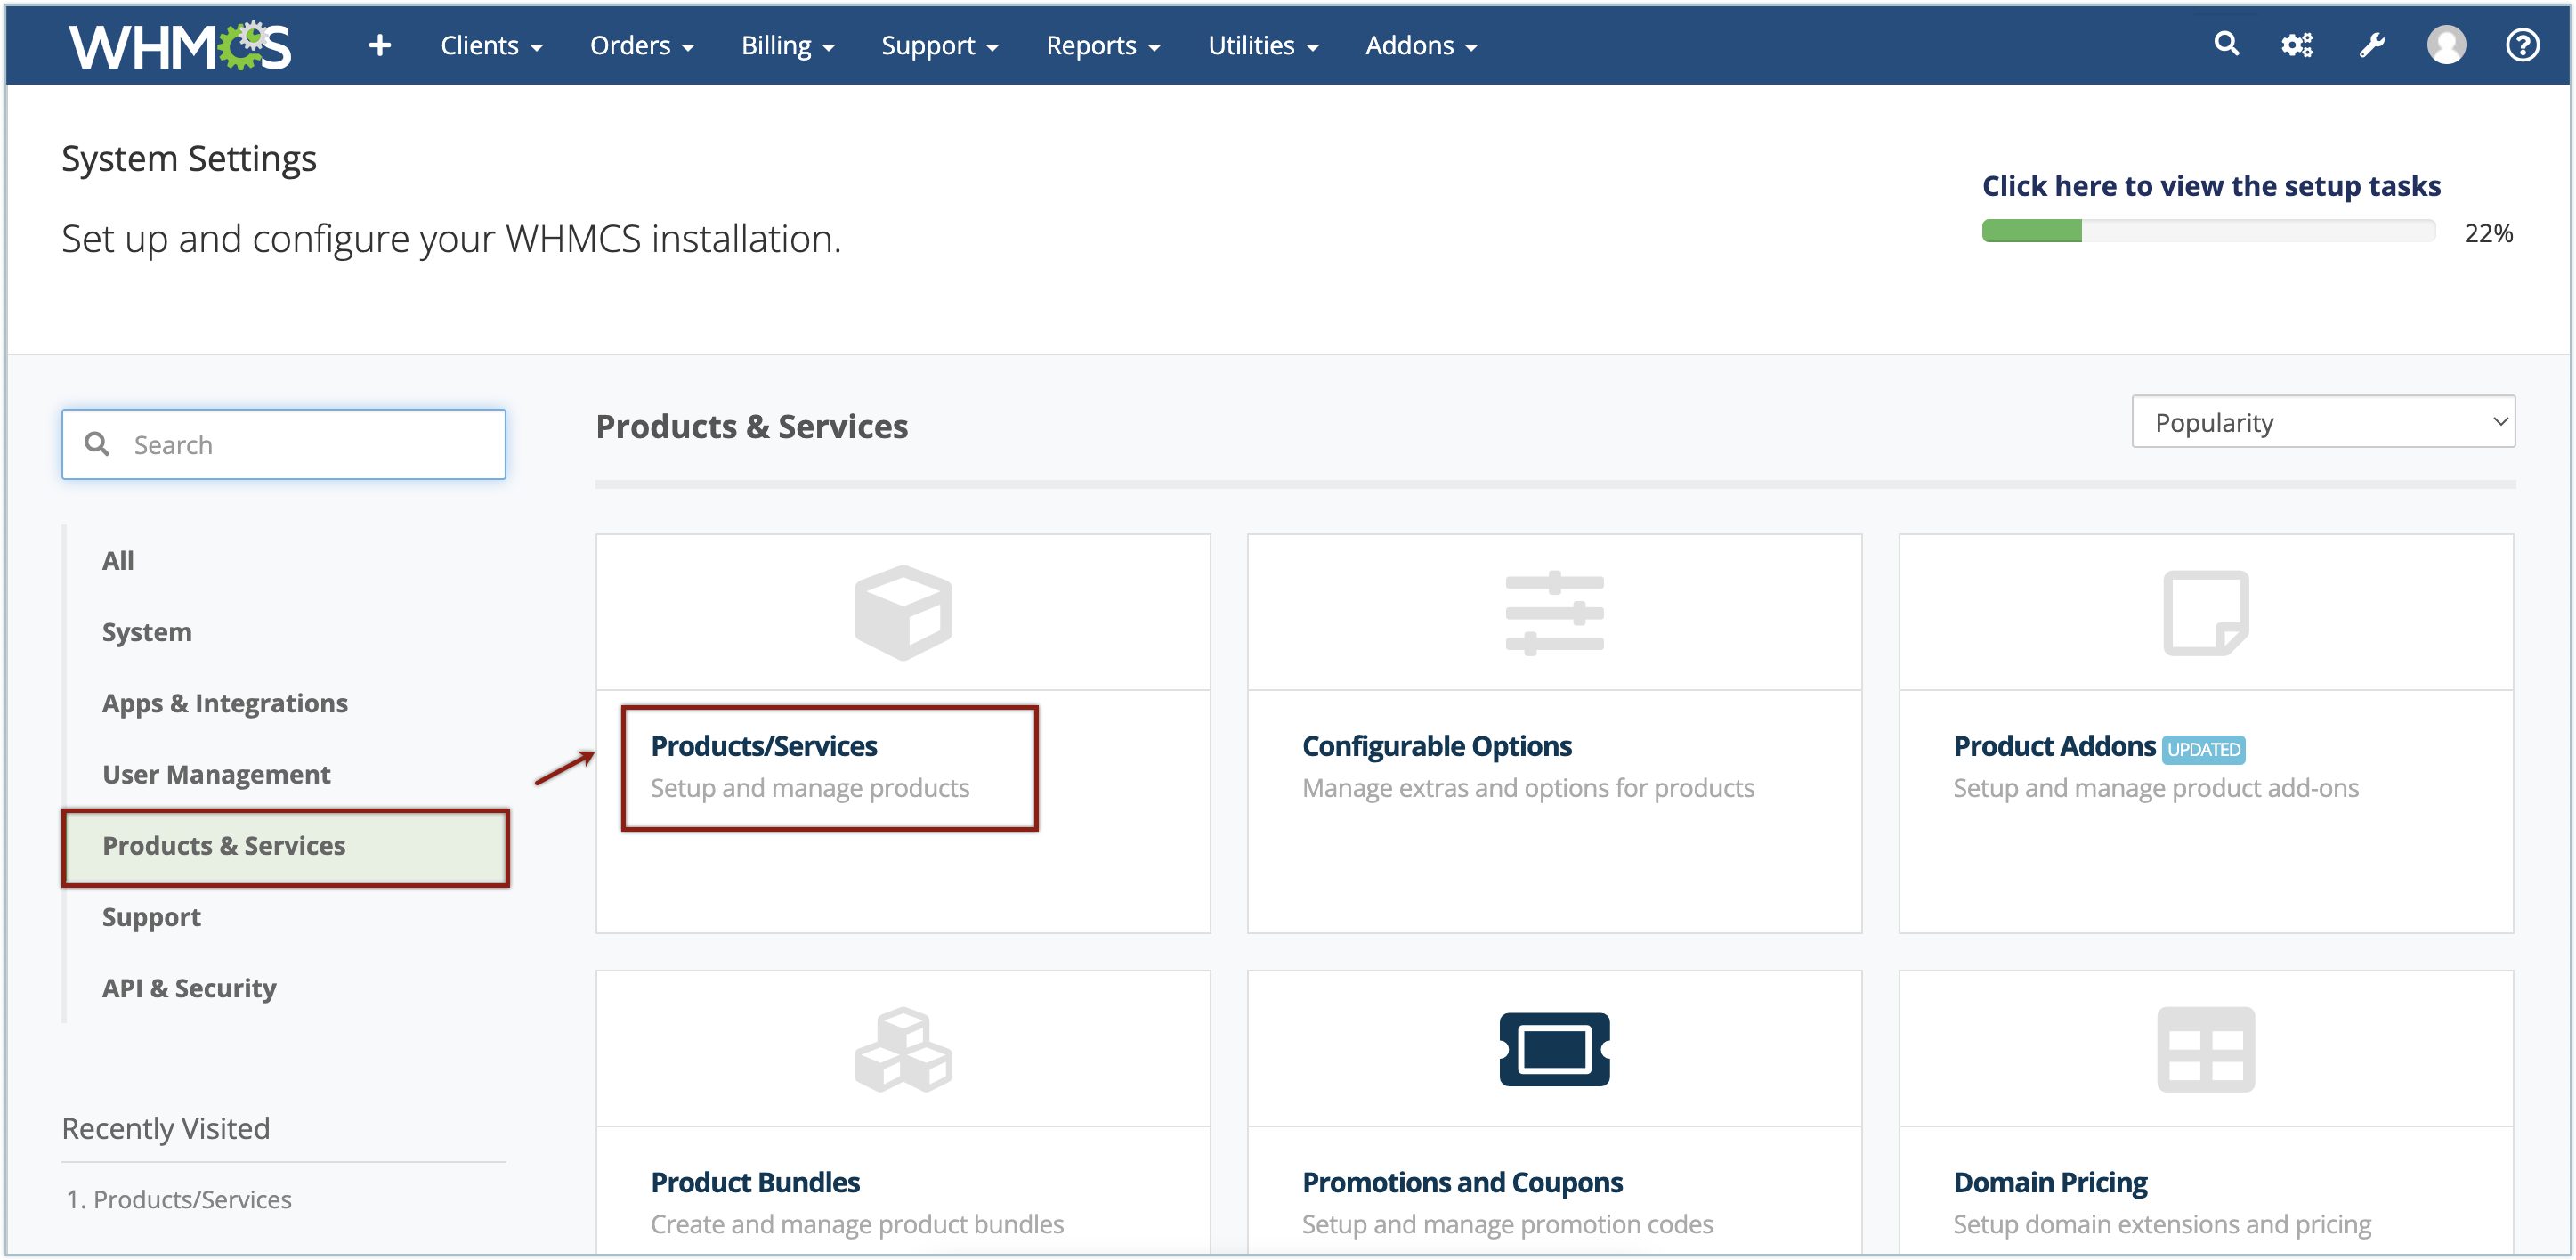Expand the Billing menu dropdown

[x=787, y=46]
